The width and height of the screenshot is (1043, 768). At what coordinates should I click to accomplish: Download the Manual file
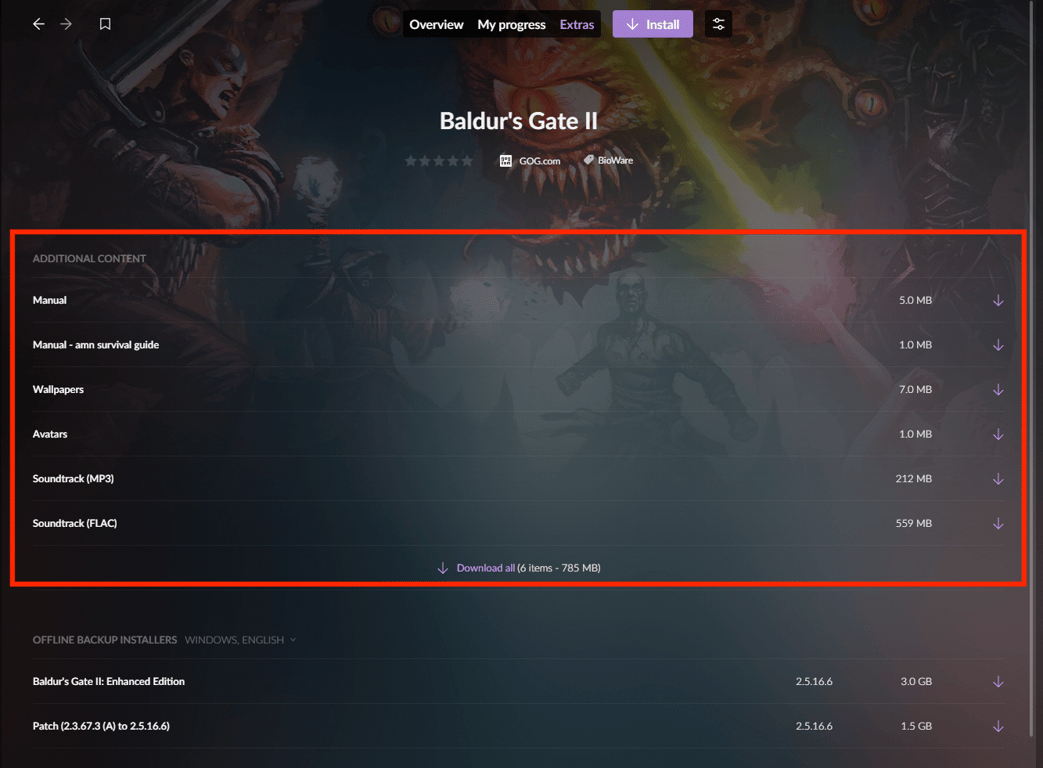click(x=998, y=301)
